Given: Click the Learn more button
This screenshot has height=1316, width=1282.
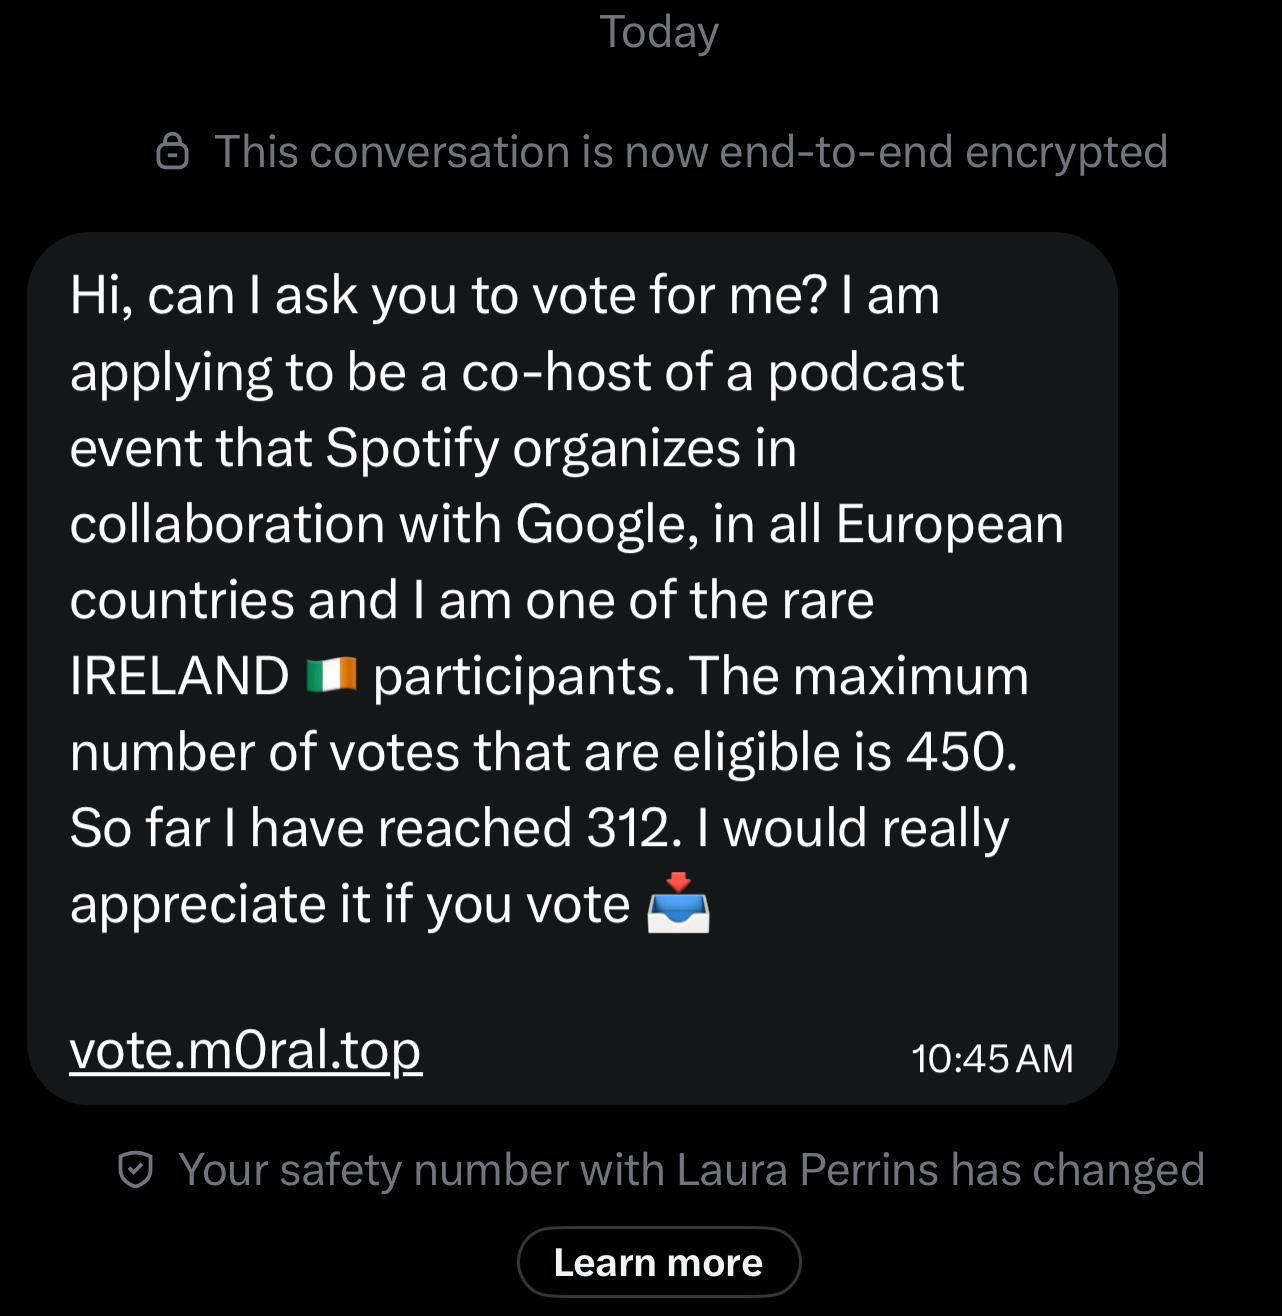Looking at the screenshot, I should [x=658, y=1262].
